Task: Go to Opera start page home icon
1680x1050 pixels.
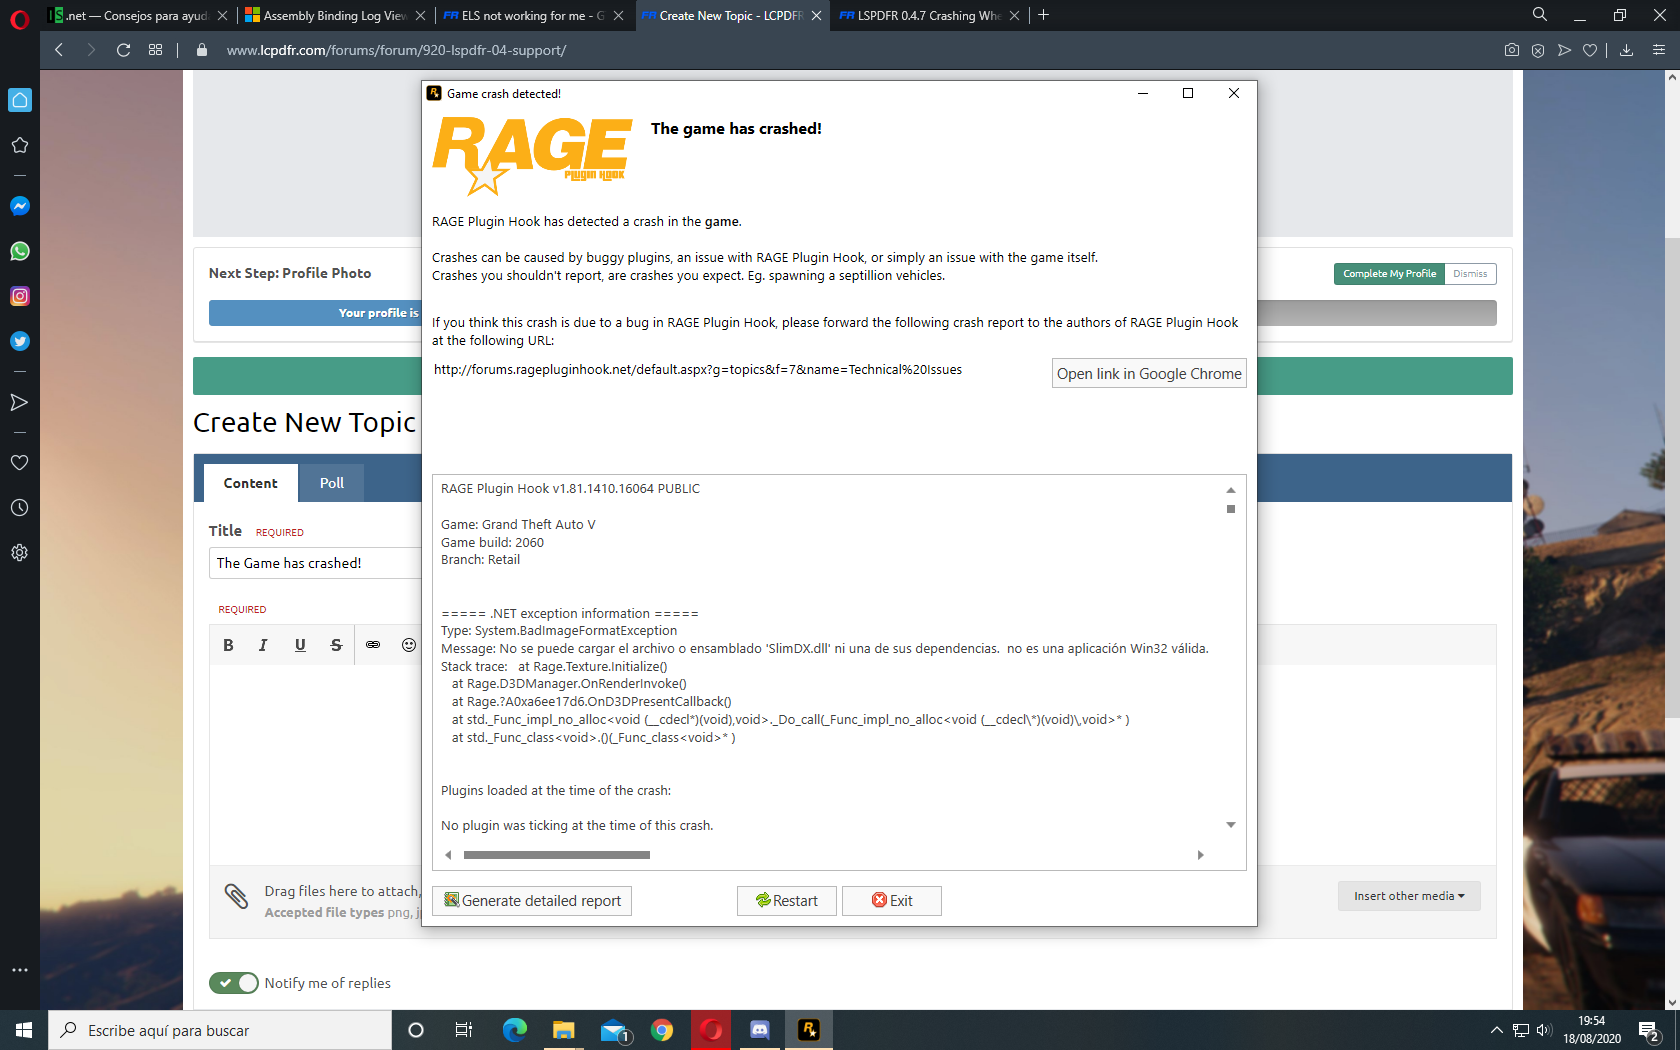Action: [x=19, y=100]
